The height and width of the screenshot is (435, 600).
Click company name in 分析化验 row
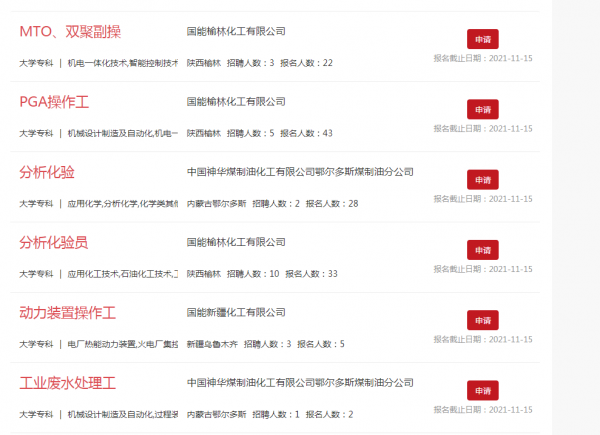300,172
